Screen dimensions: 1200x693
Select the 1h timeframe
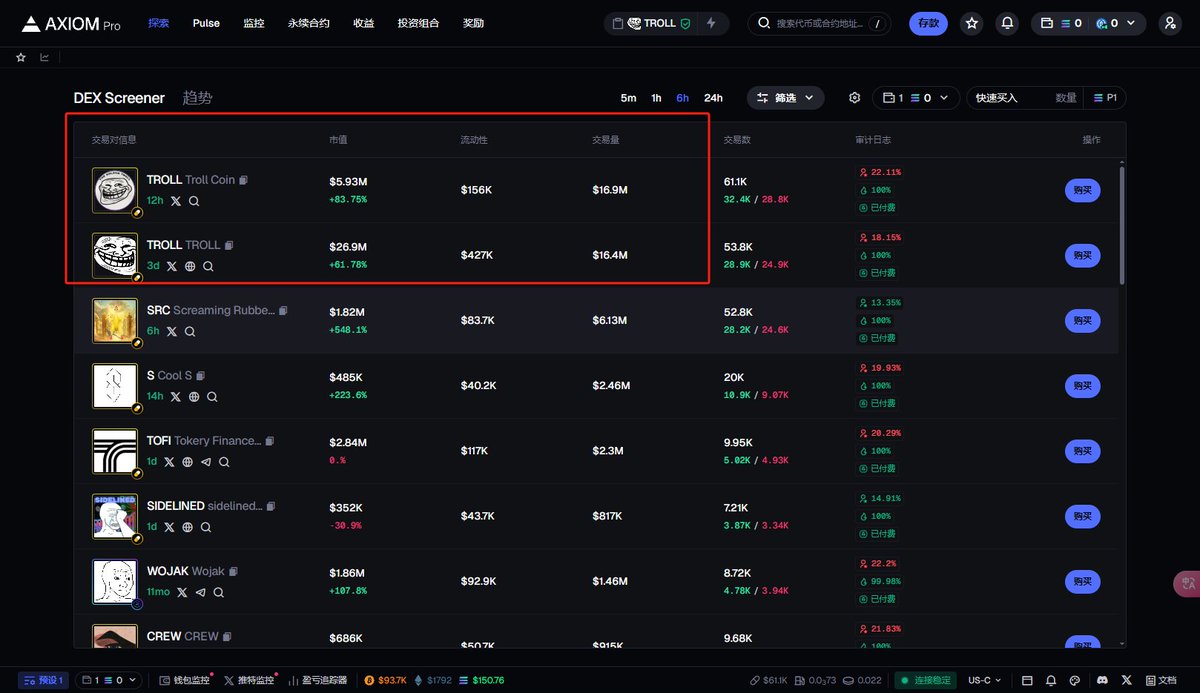tap(656, 98)
